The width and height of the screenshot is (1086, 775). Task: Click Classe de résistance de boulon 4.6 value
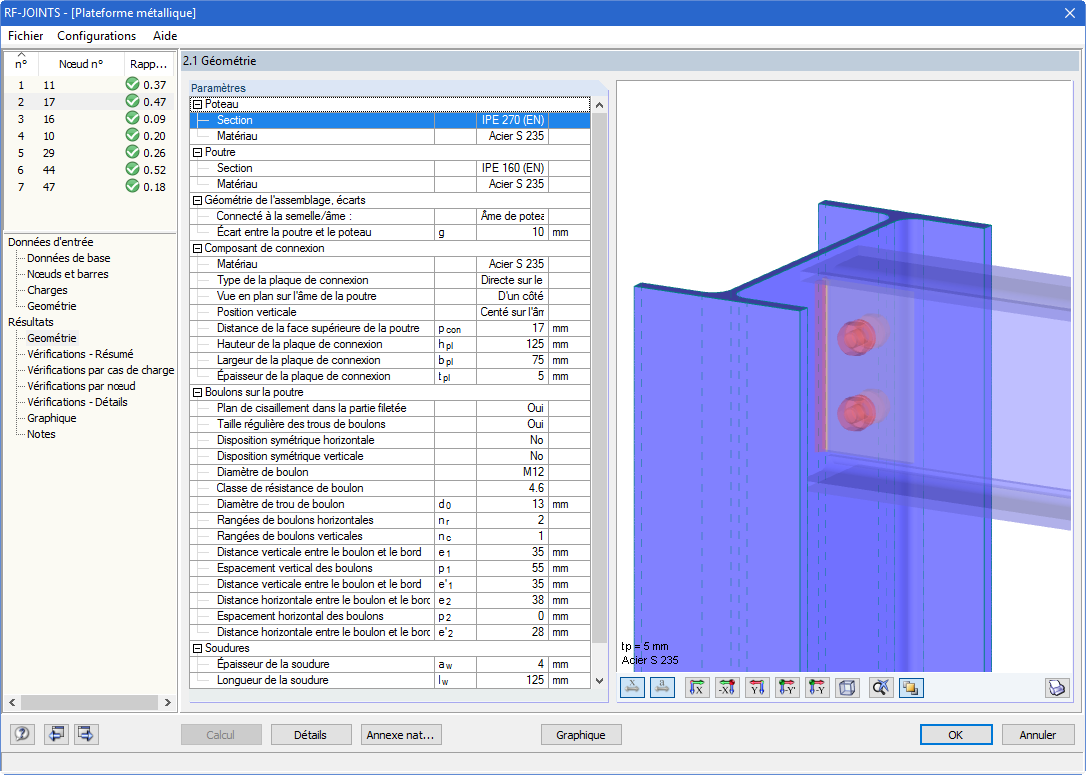pyautogui.click(x=513, y=488)
